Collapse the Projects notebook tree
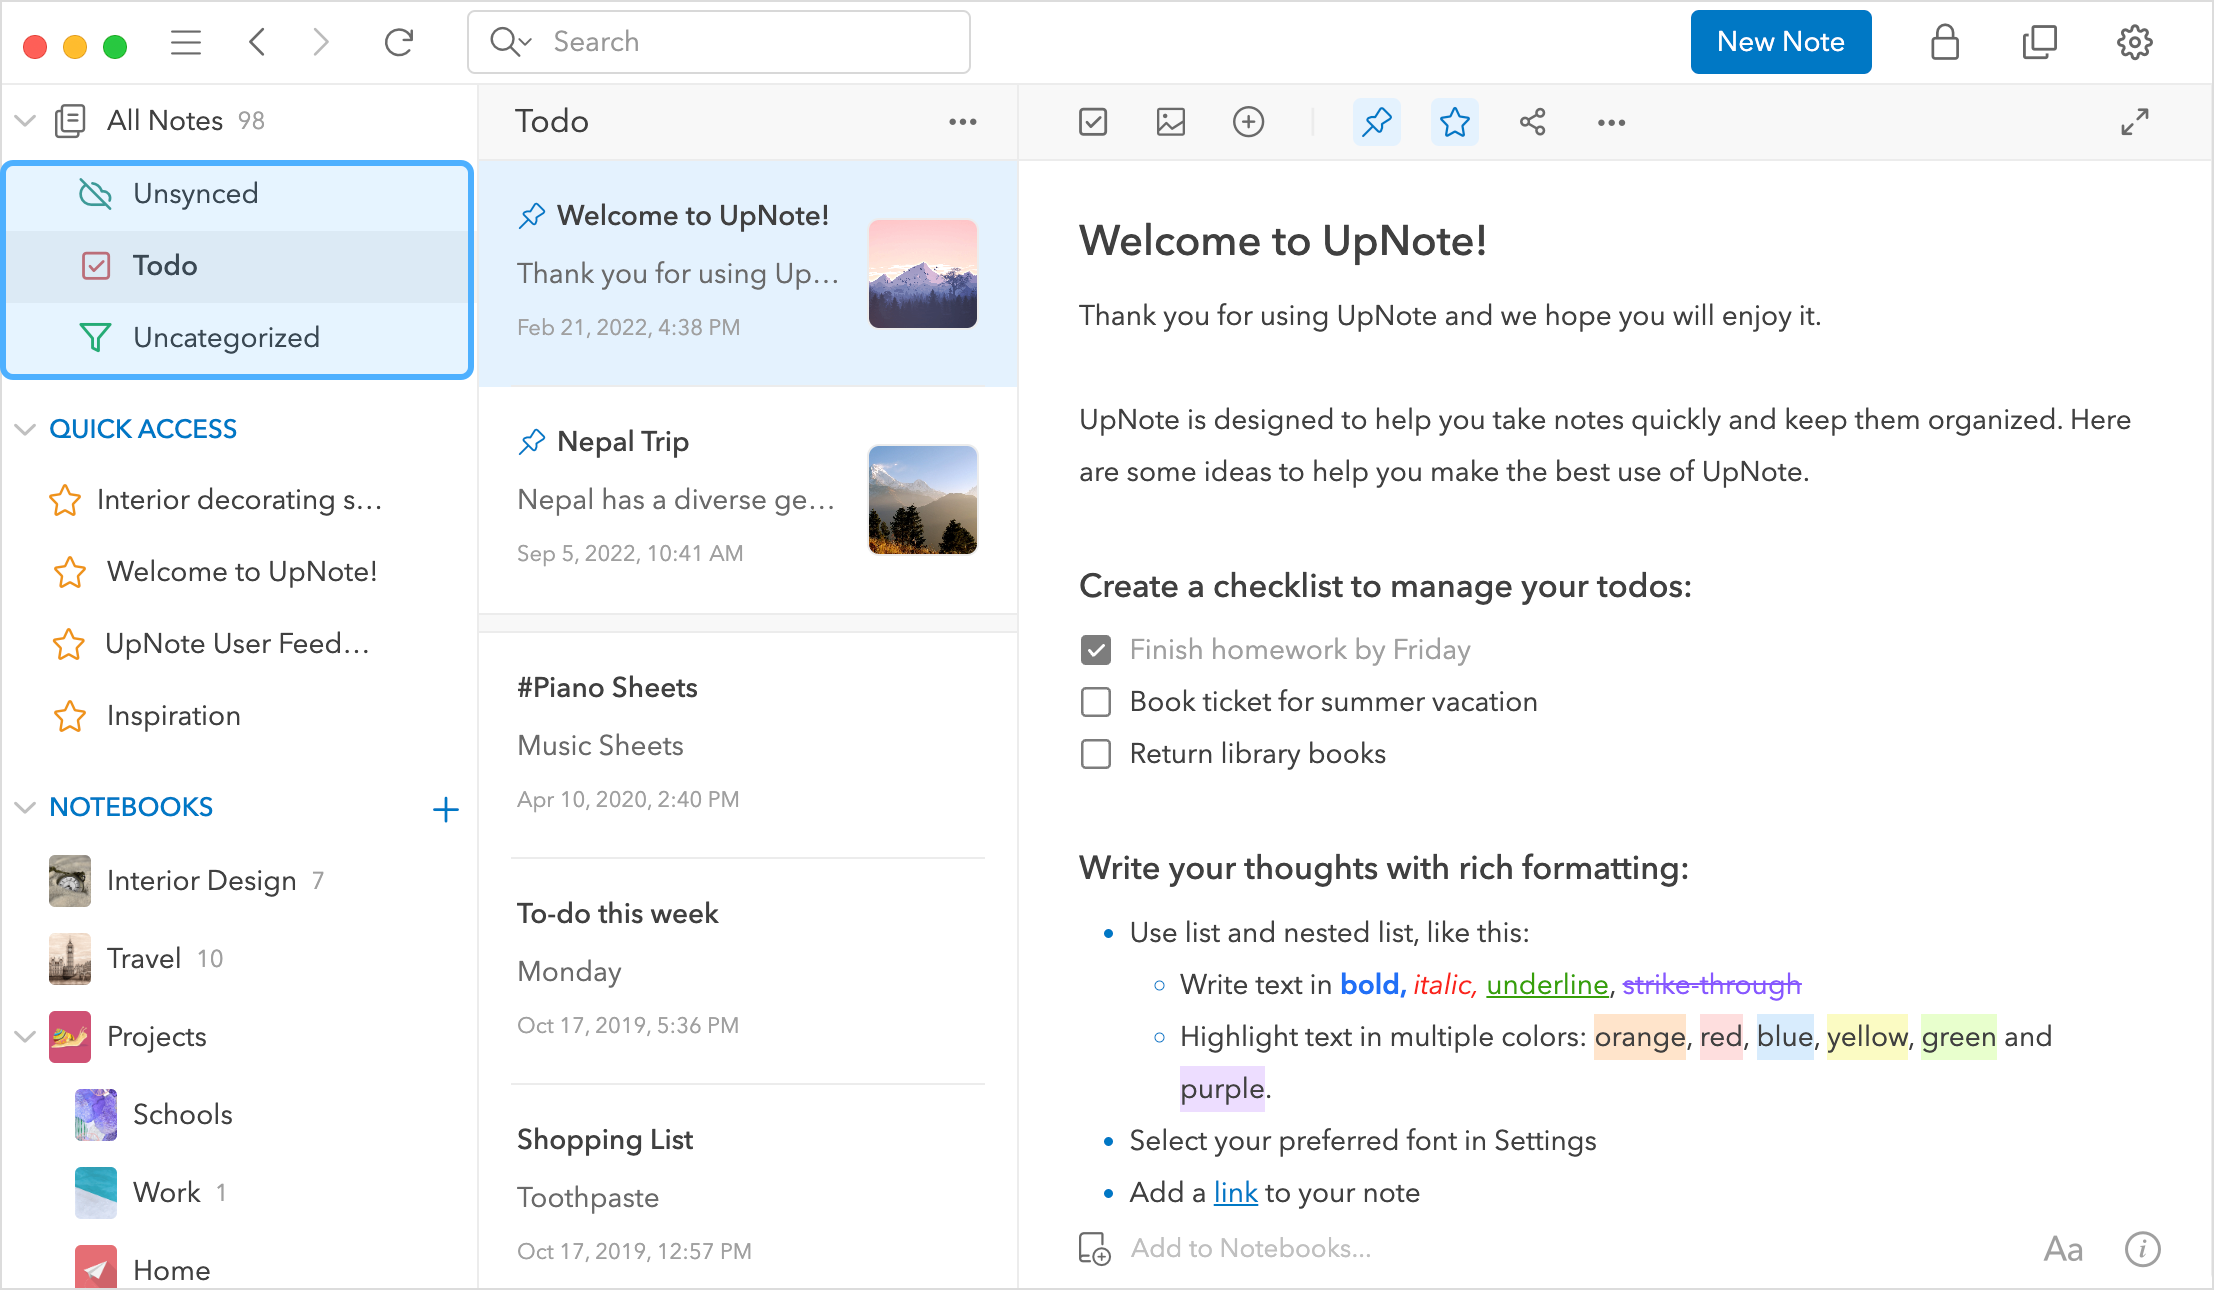Viewport: 2214px width, 1290px height. 25,1037
